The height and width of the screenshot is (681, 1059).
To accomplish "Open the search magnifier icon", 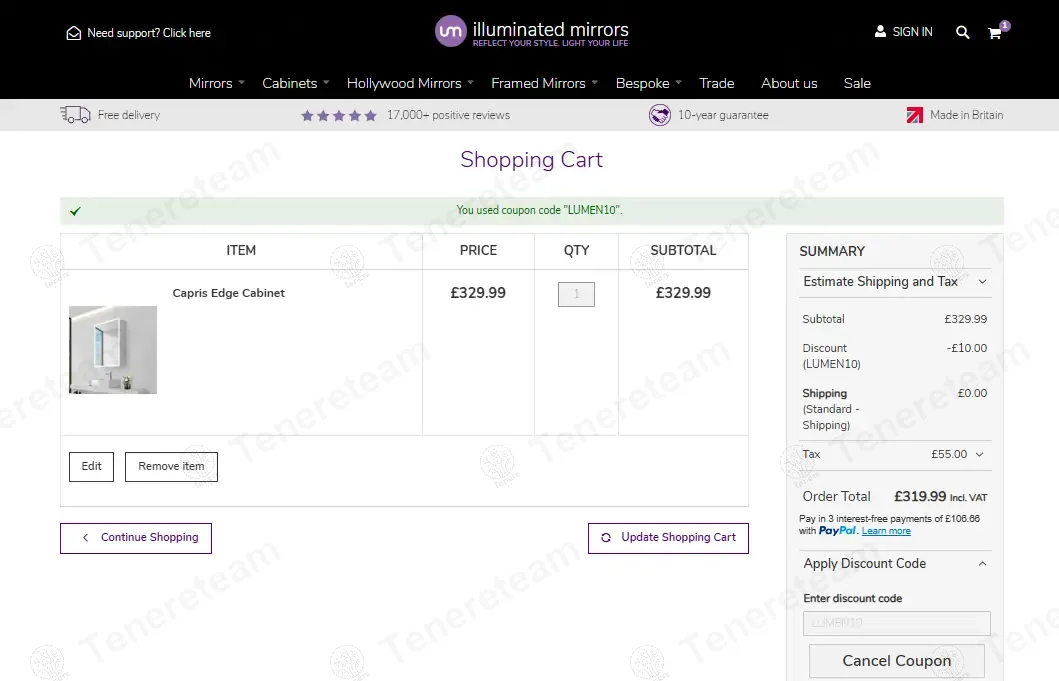I will (x=962, y=32).
